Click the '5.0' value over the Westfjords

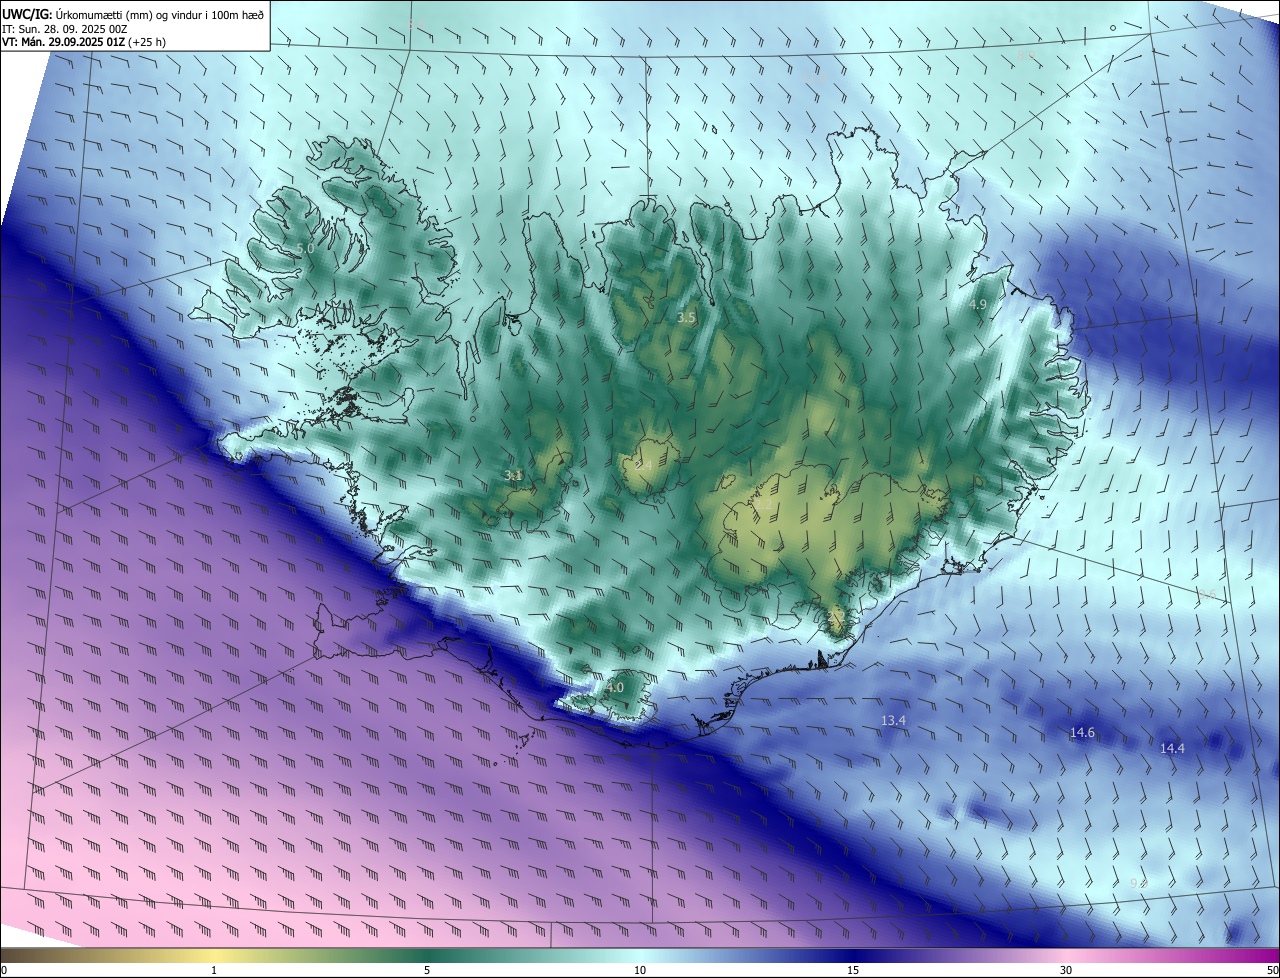pos(305,248)
